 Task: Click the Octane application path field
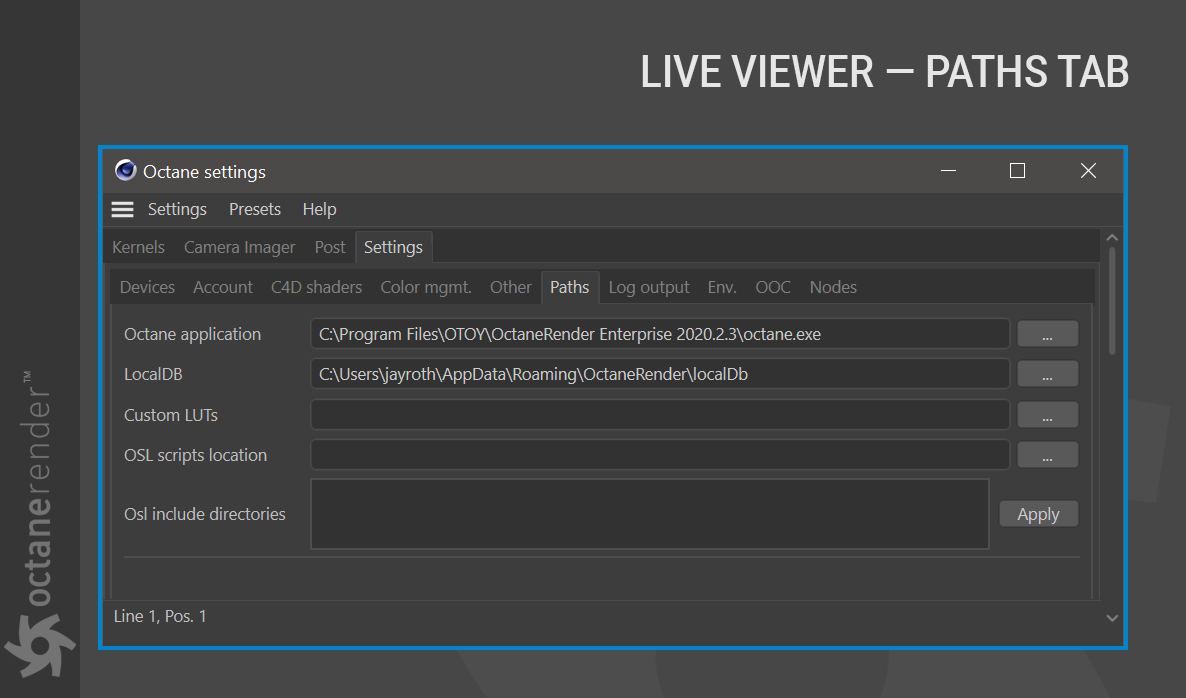click(x=660, y=333)
